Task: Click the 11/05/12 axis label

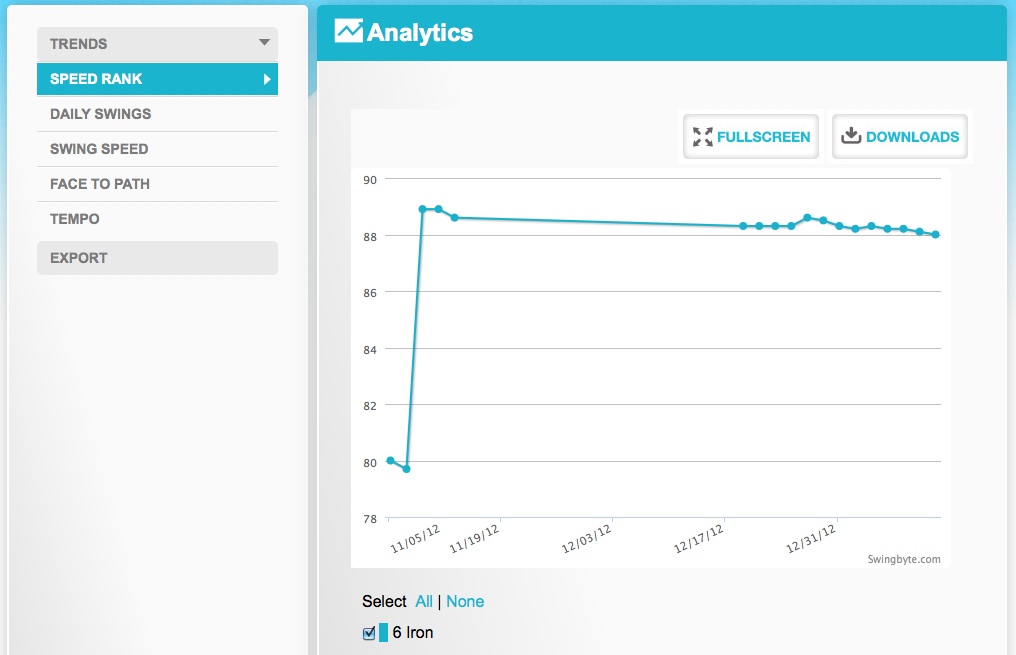Action: [415, 539]
